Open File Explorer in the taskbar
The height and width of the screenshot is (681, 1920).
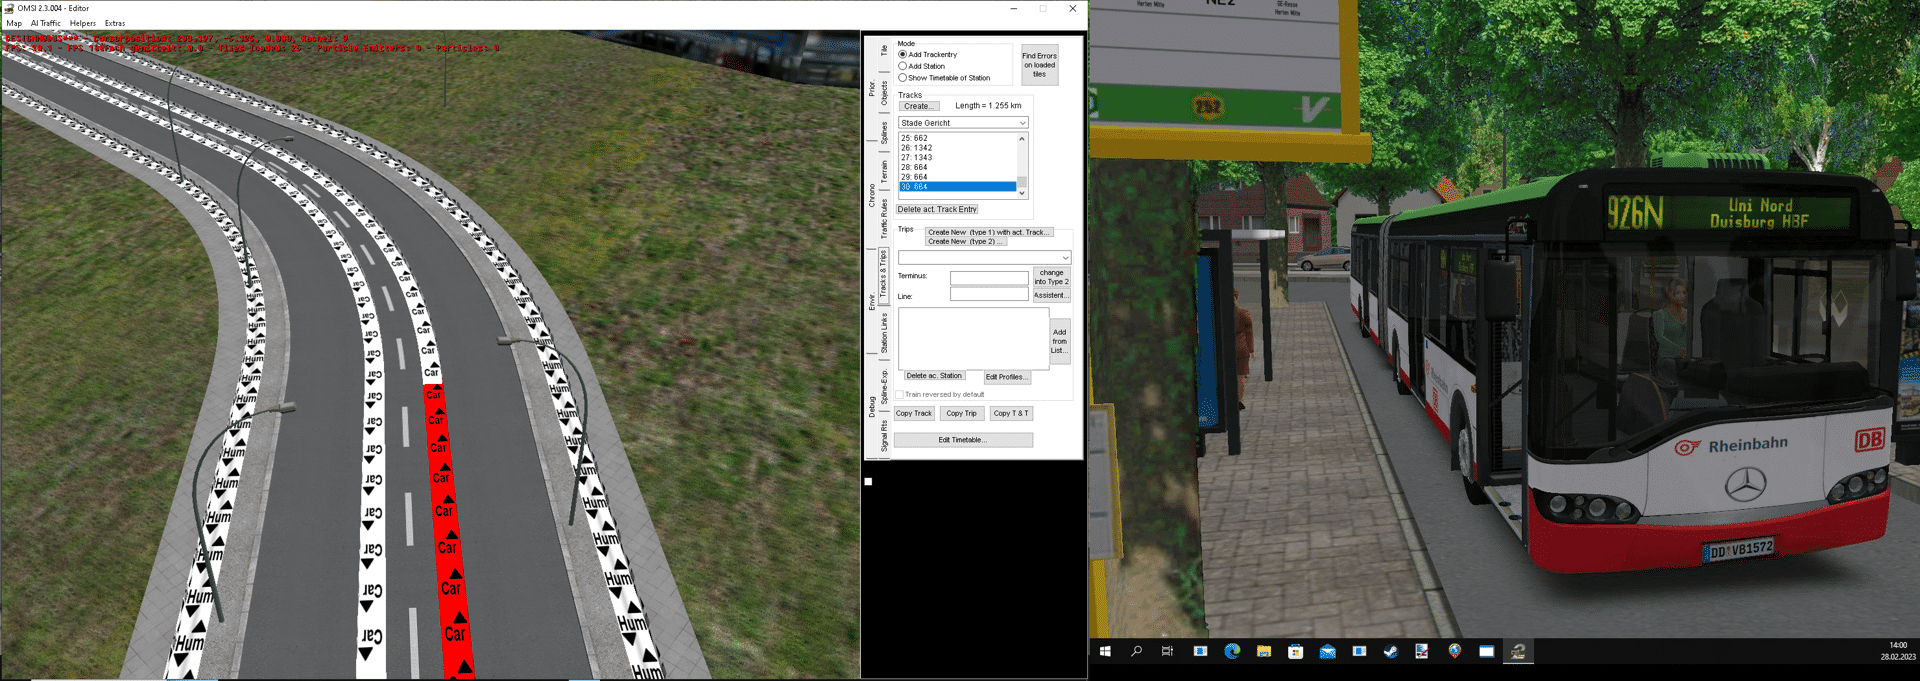(x=1264, y=651)
